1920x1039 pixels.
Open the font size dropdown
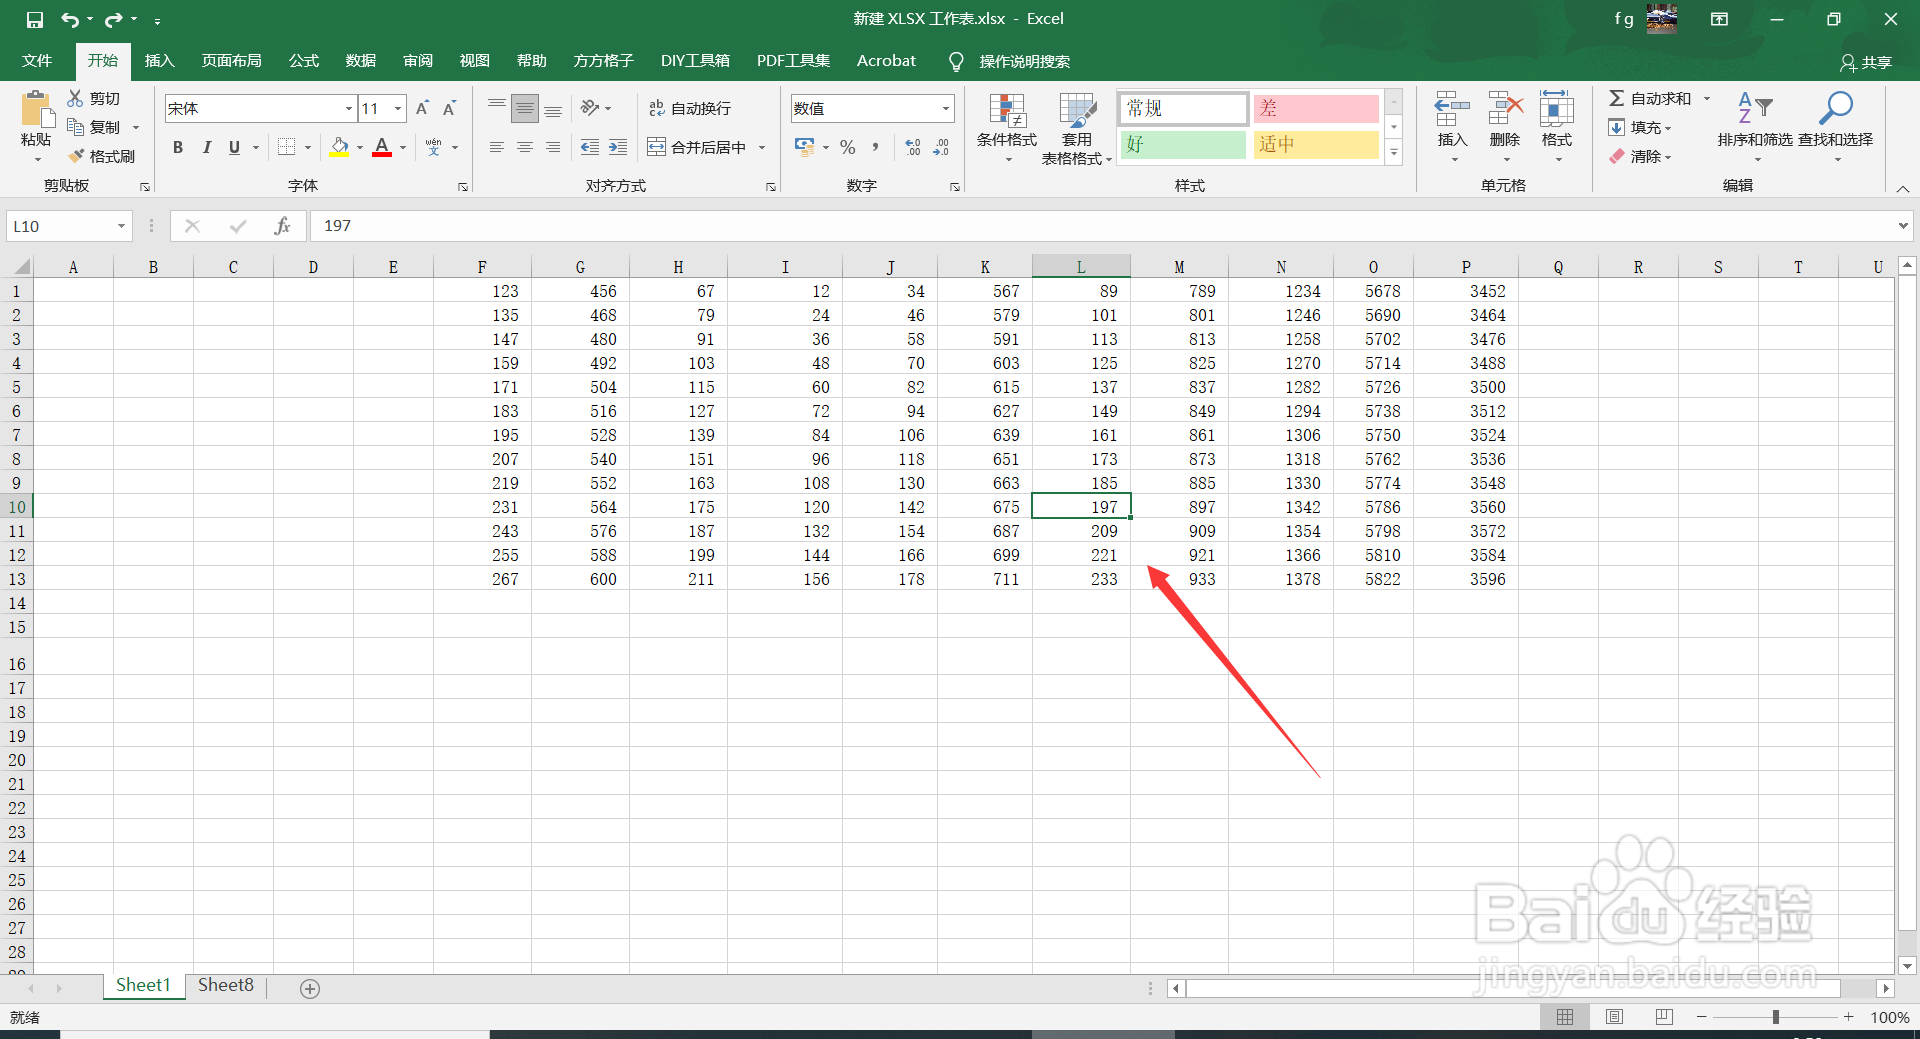point(398,108)
